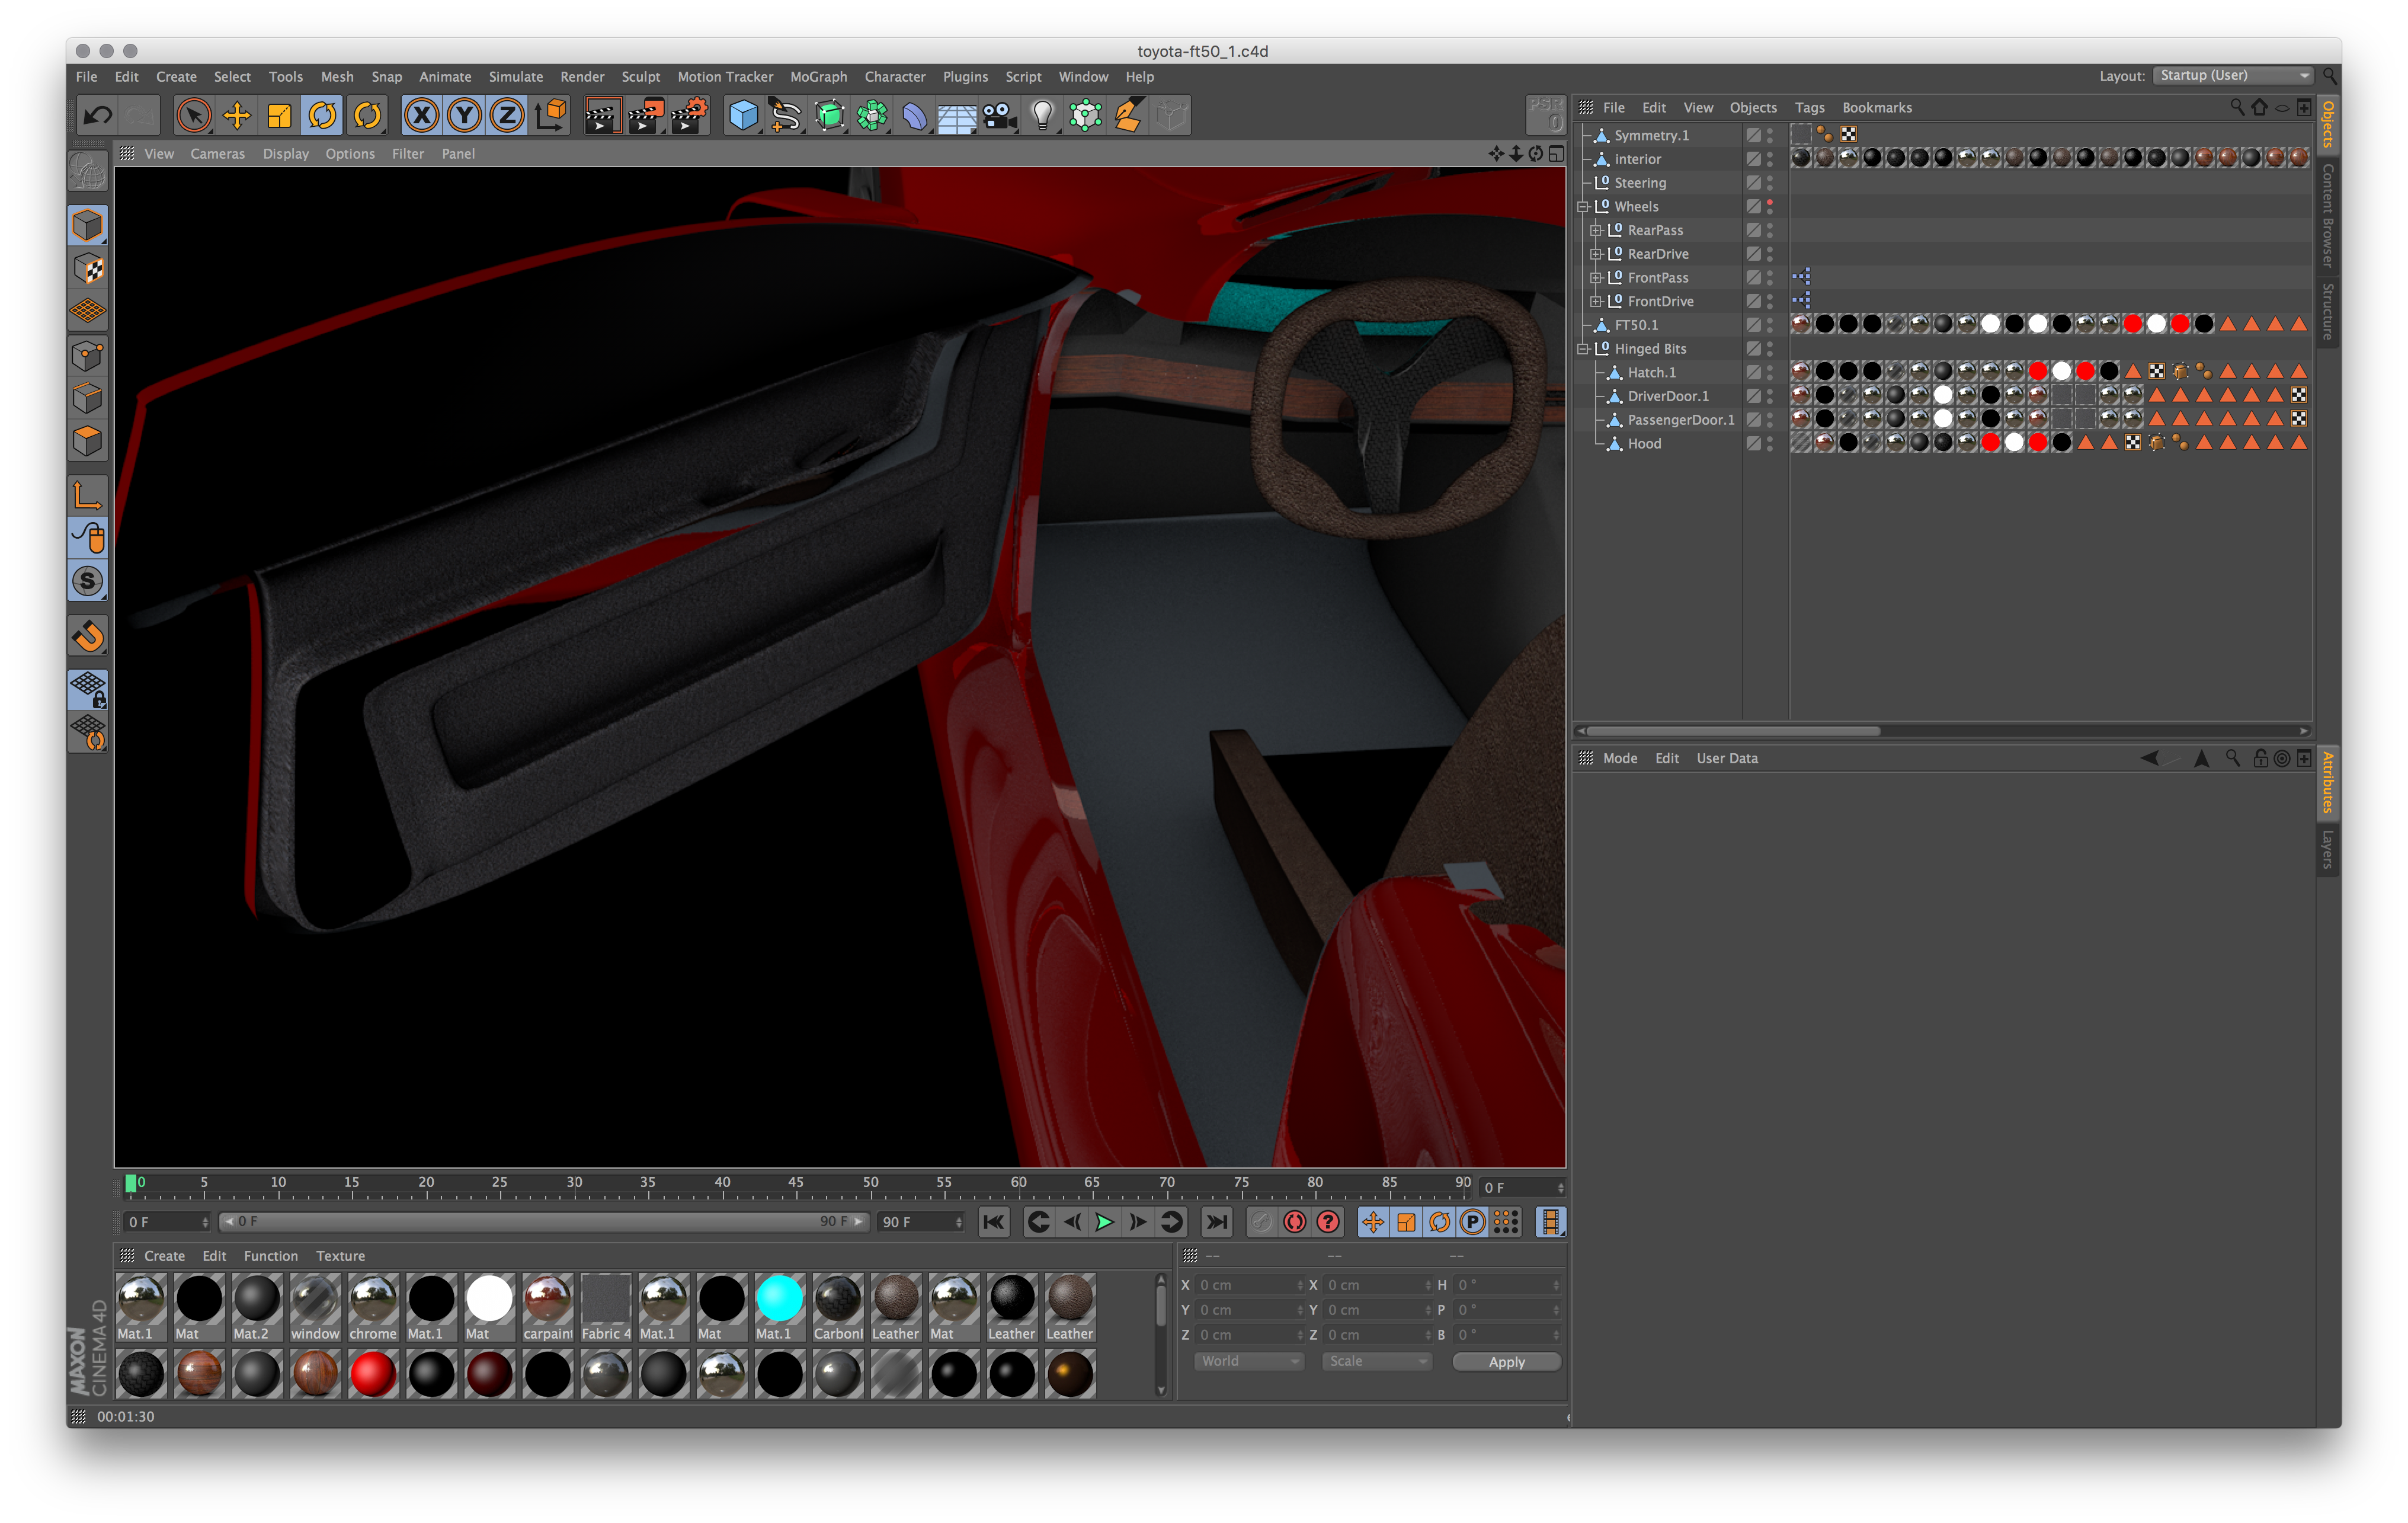Click the Apply button
This screenshot has height=1523, width=2408.
[x=1506, y=1362]
